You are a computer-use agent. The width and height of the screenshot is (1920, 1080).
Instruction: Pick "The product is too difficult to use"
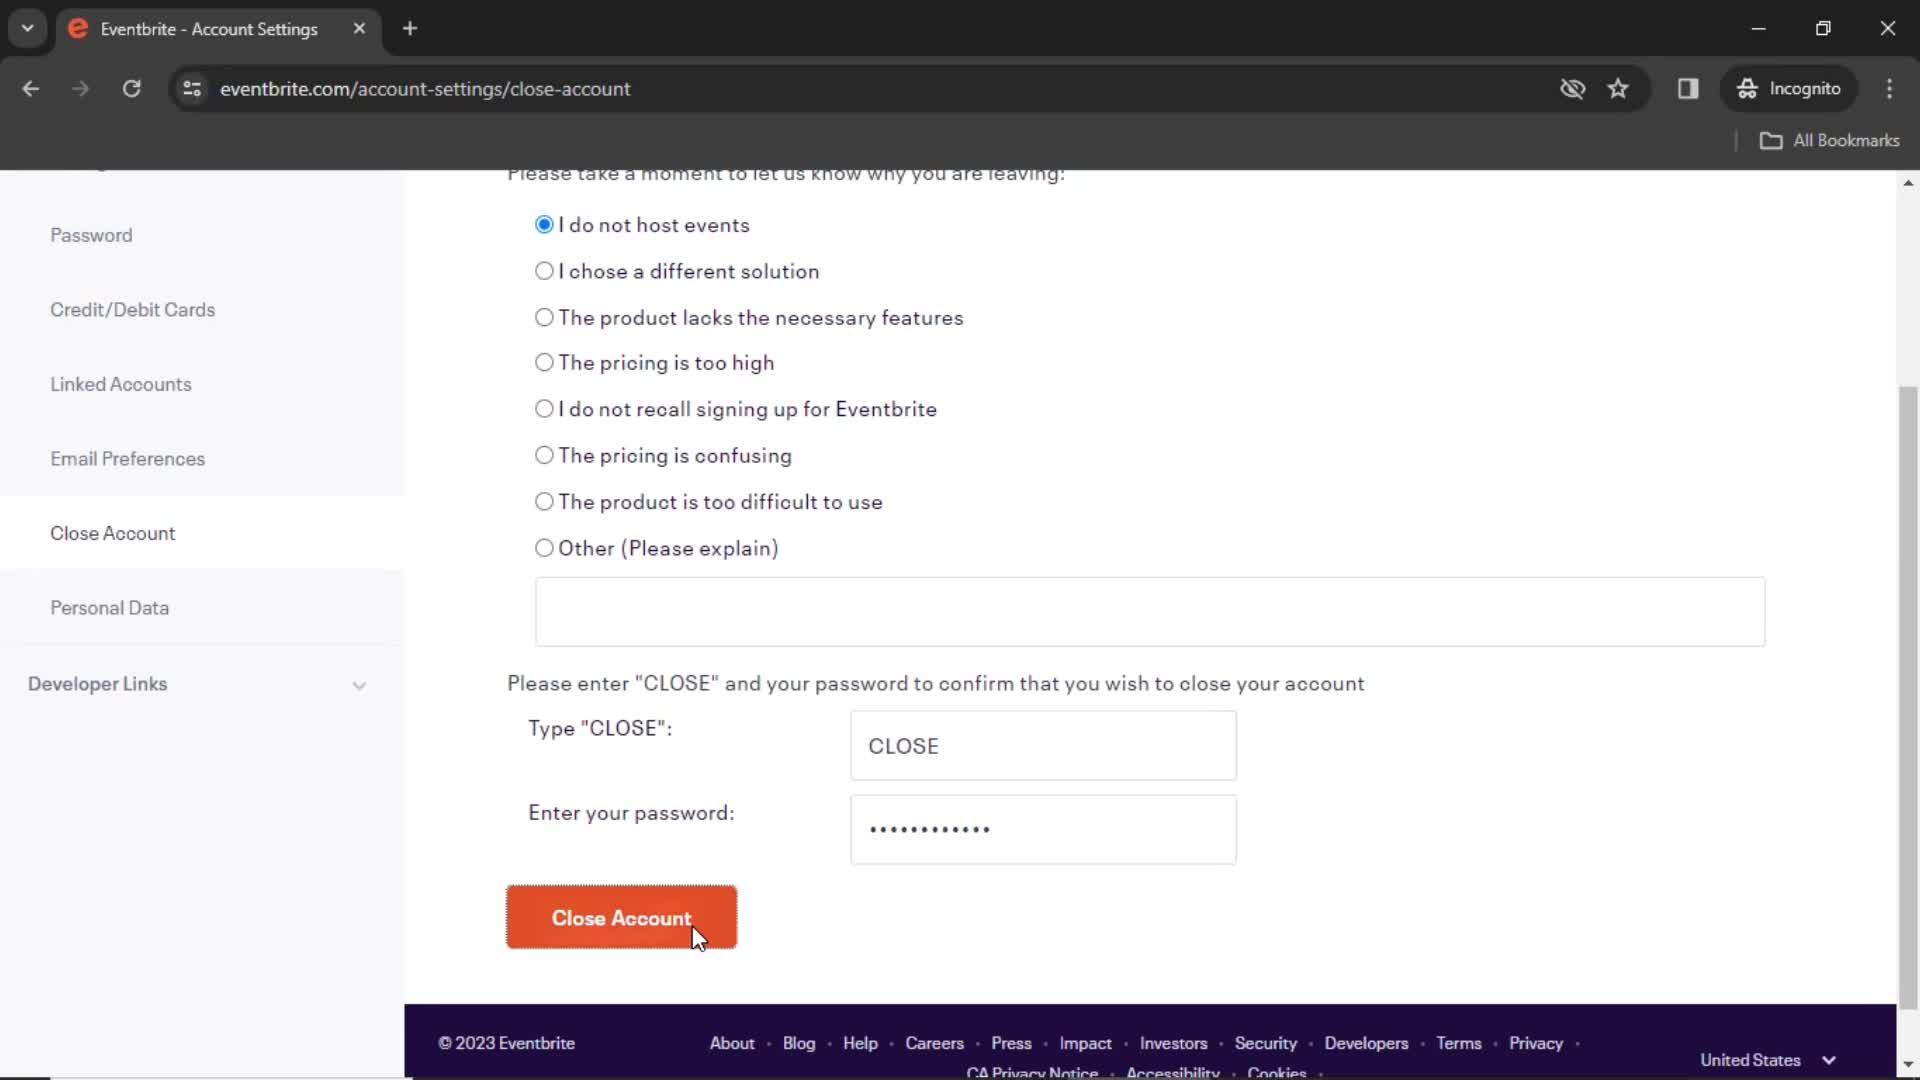[544, 502]
